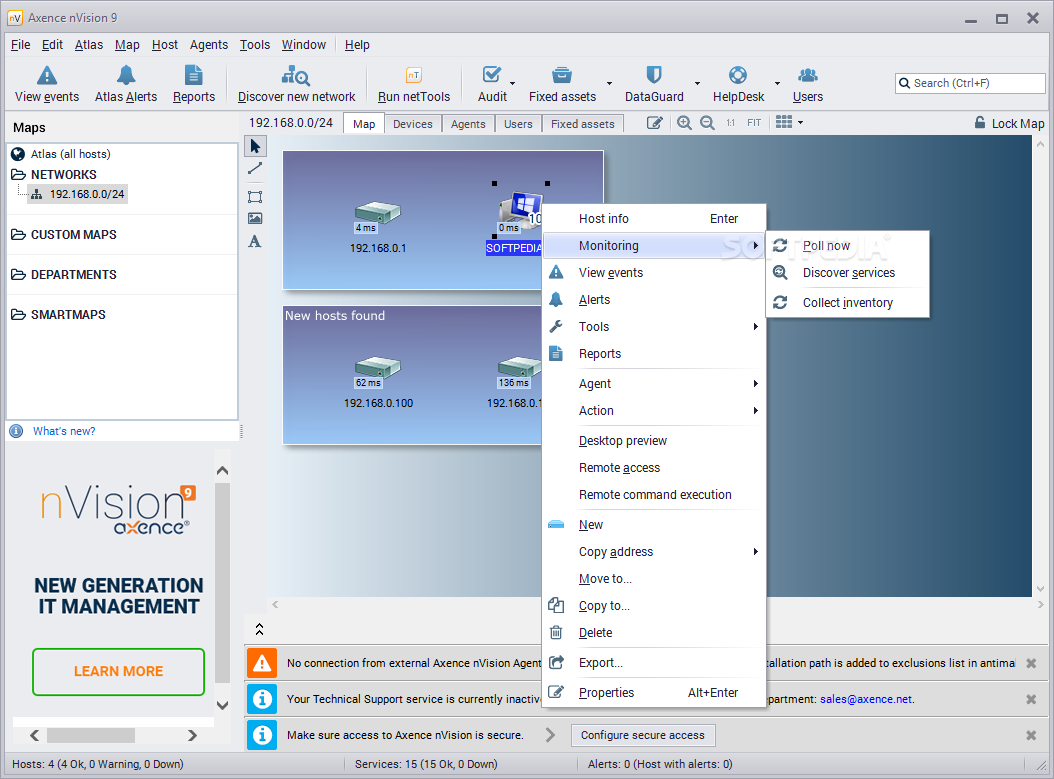Switch to the Fixed assets tab
The width and height of the screenshot is (1054, 779).
click(x=583, y=124)
